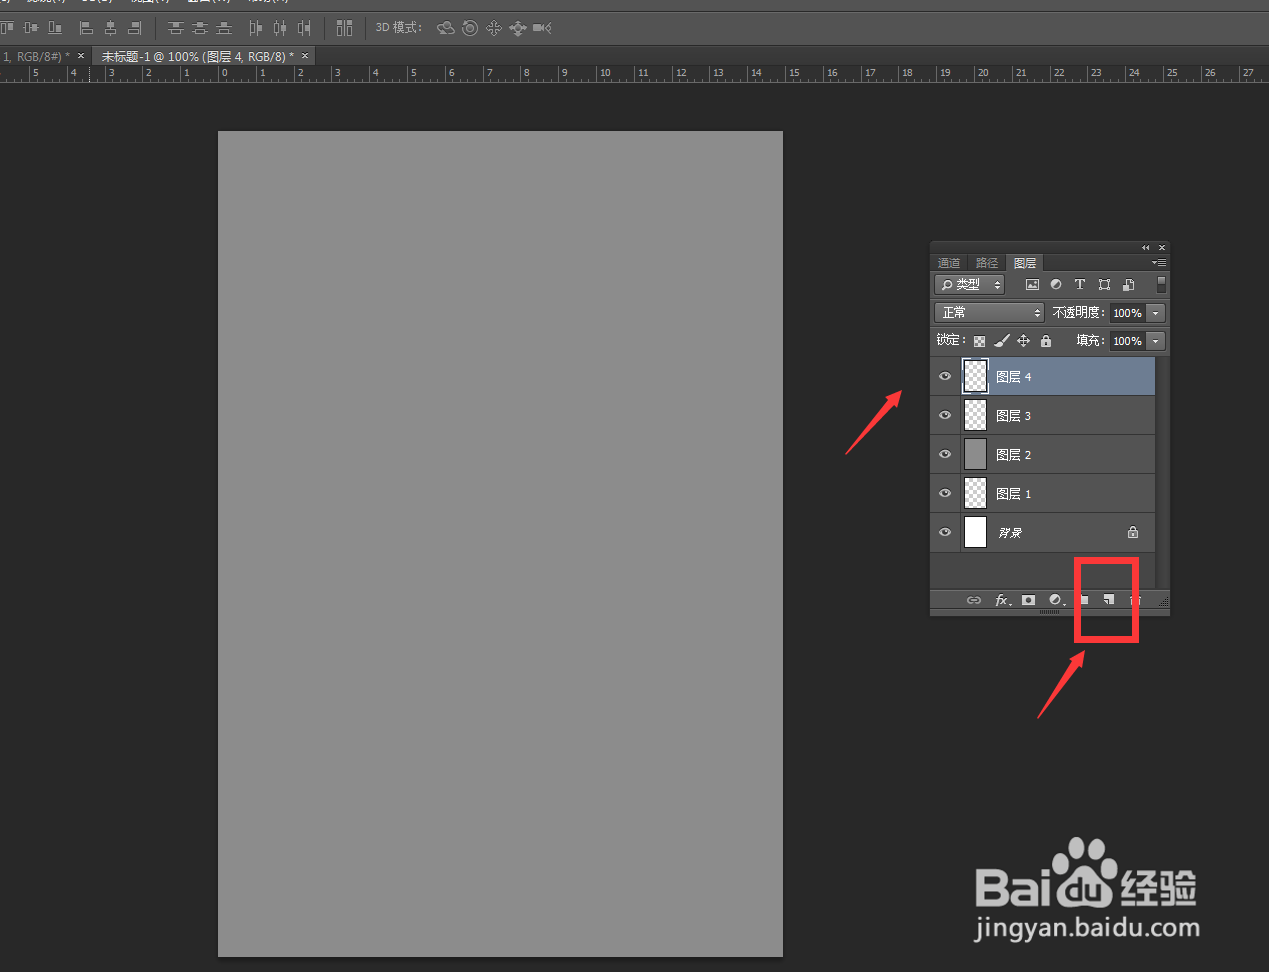Screen dimensions: 1269x972
Task: Hide layer 图层 3 with its eye
Action: point(945,416)
